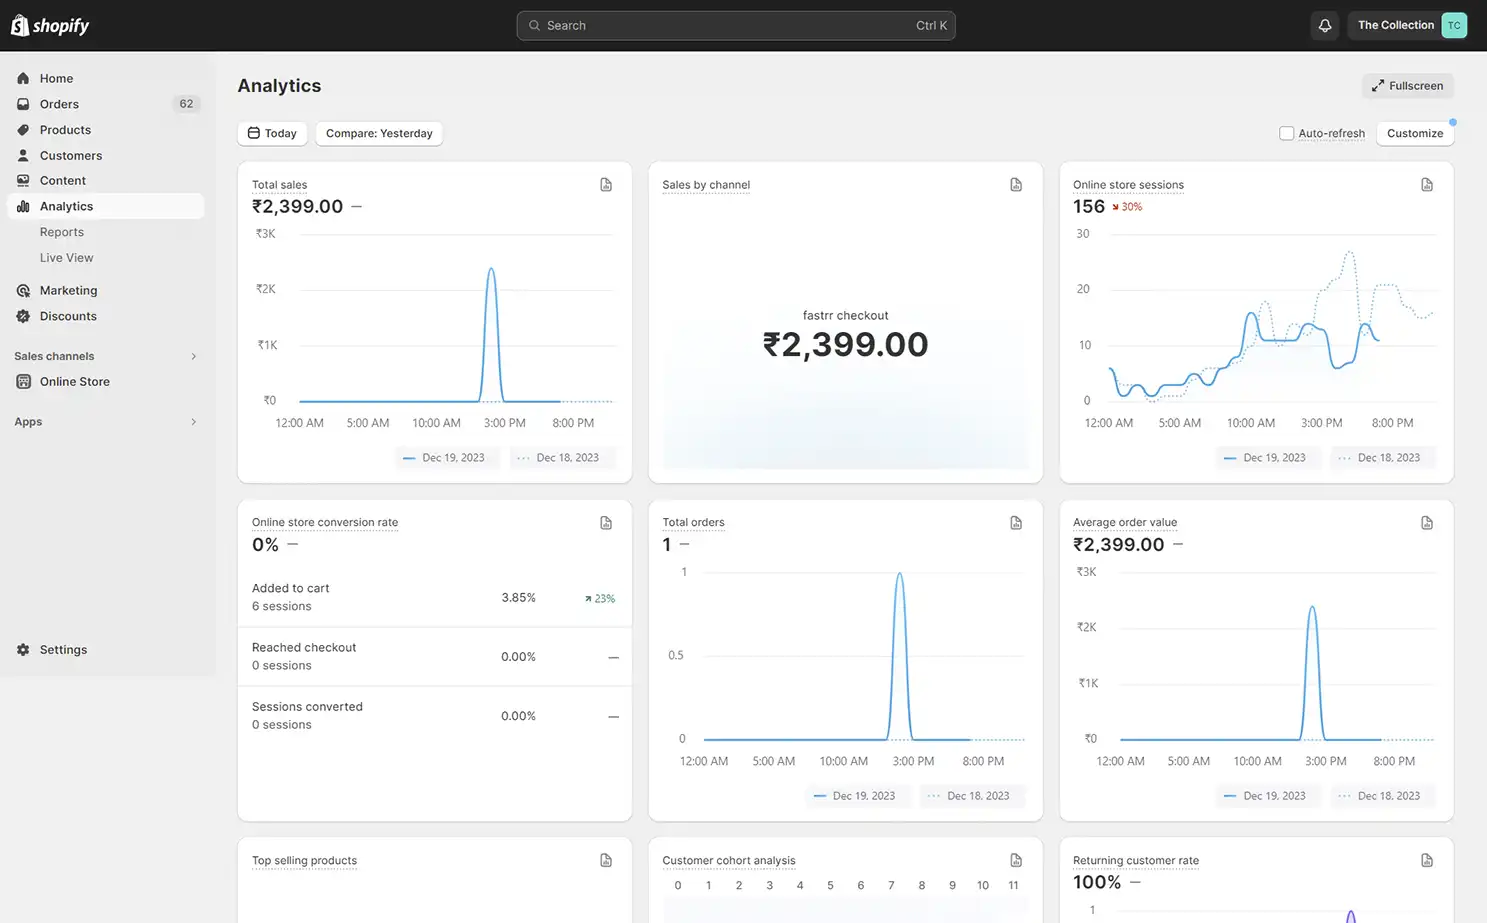Open Orders from the sidebar
Screen dimensions: 1487x923
pyautogui.click(x=58, y=104)
